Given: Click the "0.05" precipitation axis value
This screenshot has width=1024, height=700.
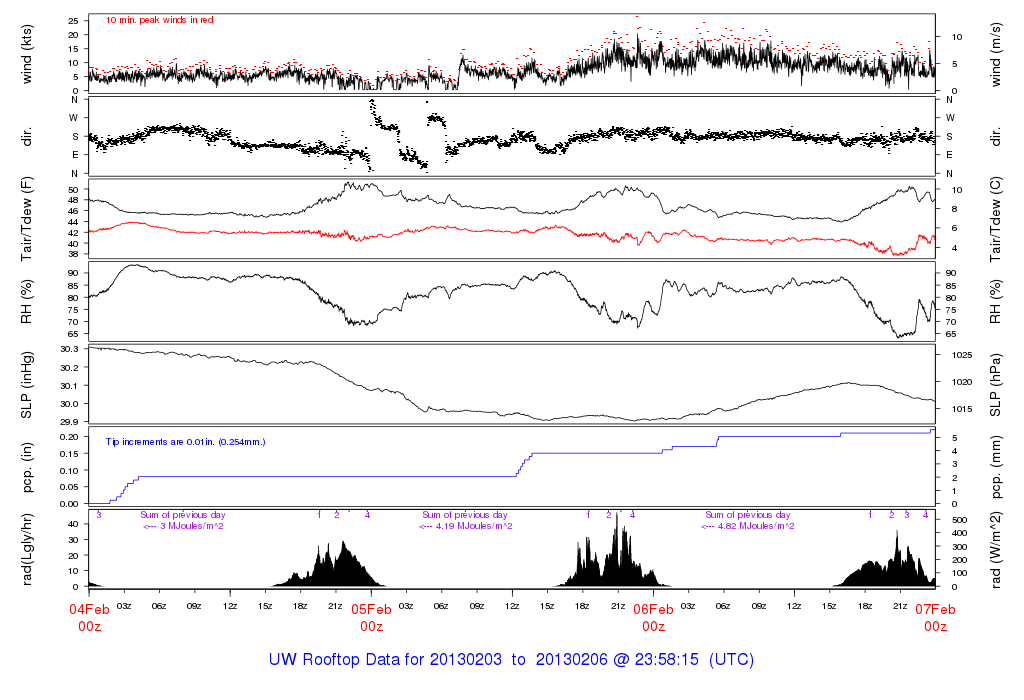Looking at the screenshot, I should pos(69,487).
